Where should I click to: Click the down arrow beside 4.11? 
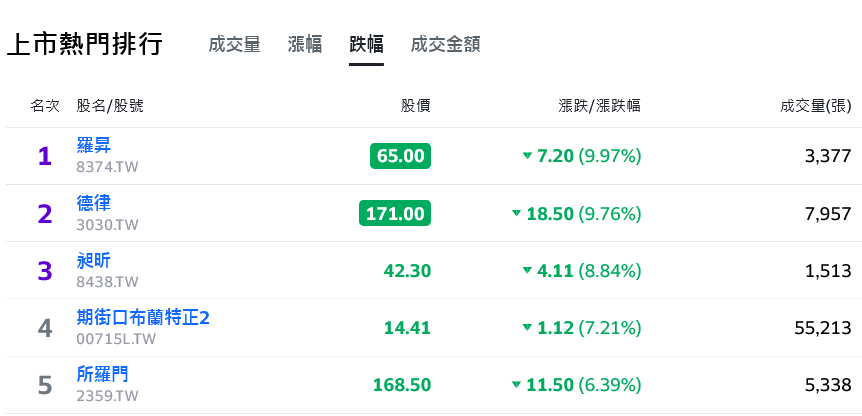(527, 270)
